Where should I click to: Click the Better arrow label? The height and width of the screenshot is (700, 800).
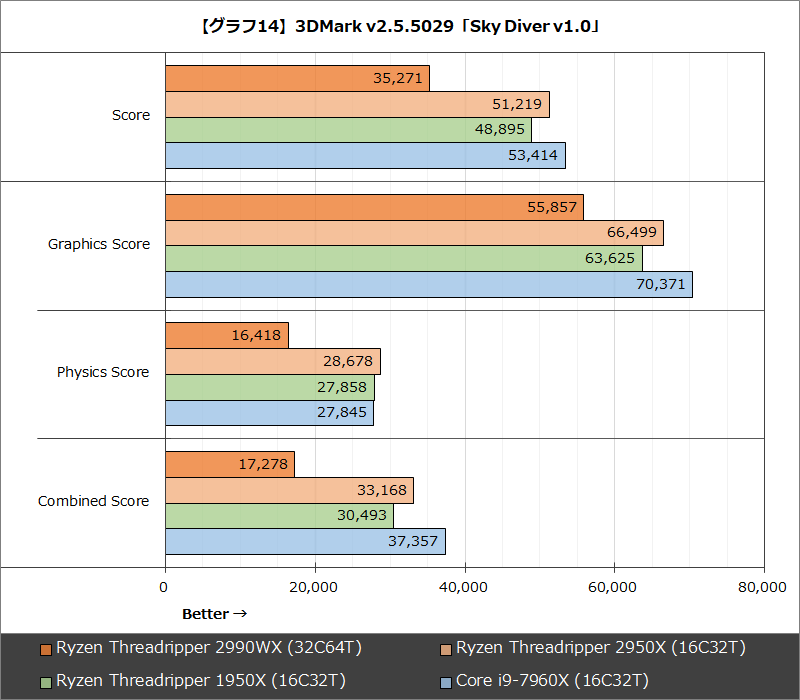[x=211, y=613]
